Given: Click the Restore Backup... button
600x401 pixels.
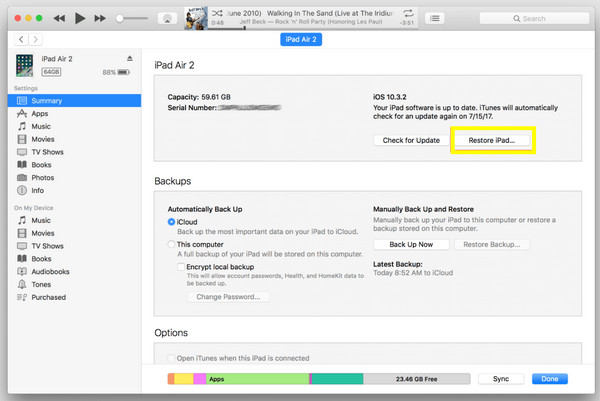Looking at the screenshot, I should [x=492, y=245].
